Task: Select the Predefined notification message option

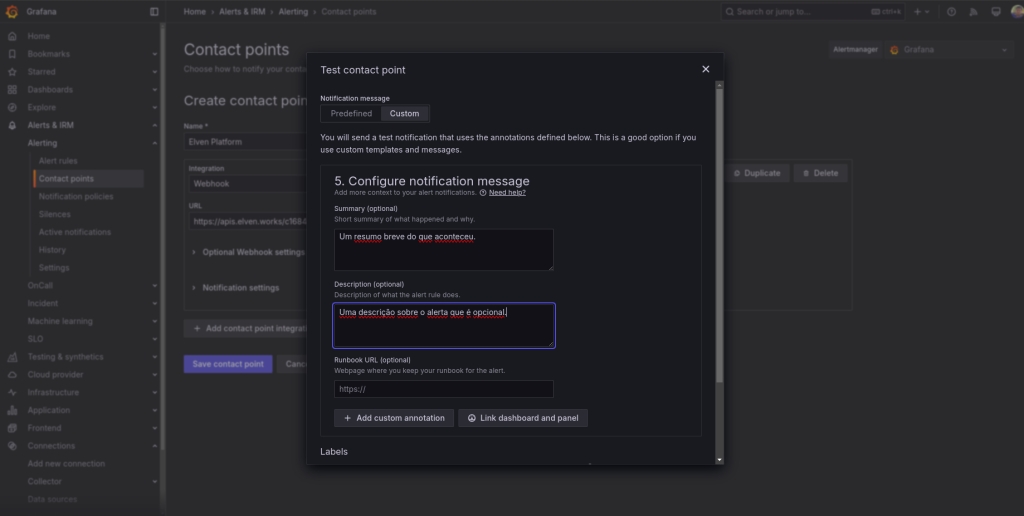Action: tap(351, 114)
